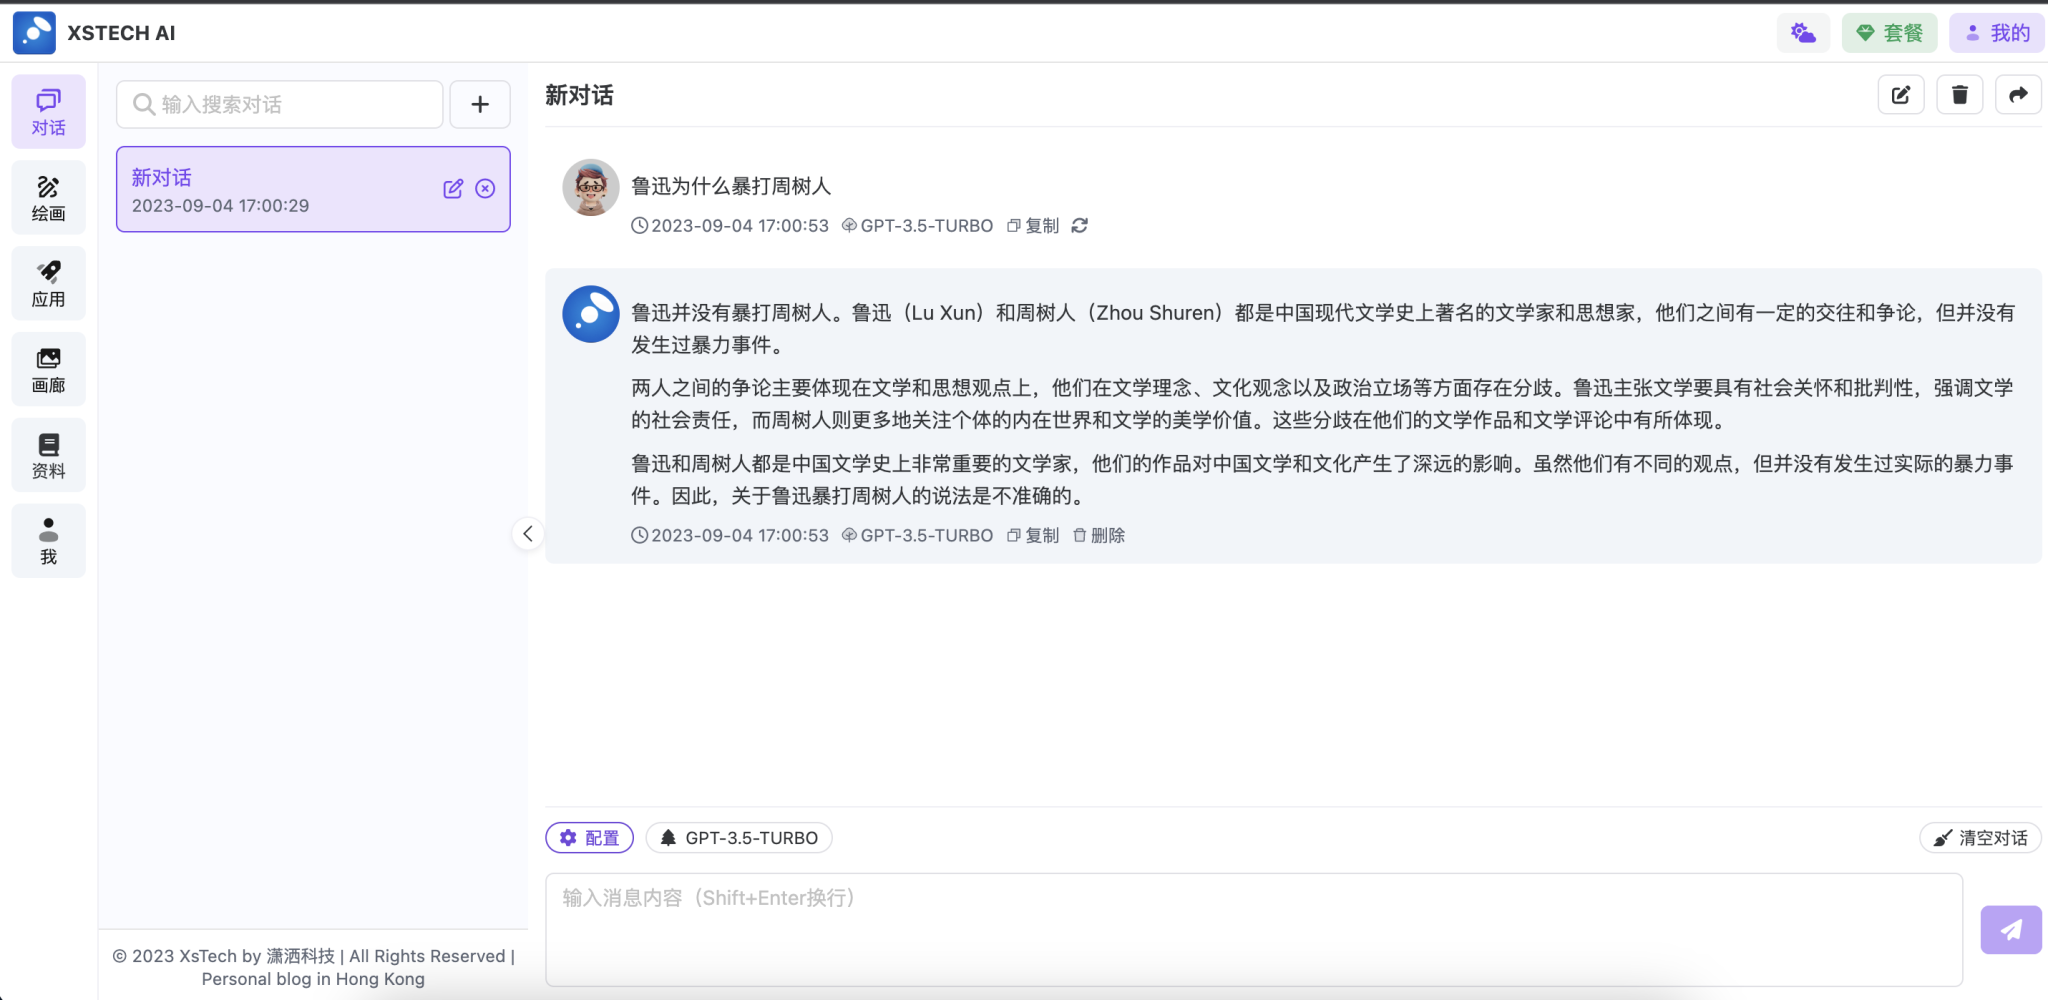Image resolution: width=2048 pixels, height=1000 pixels.
Task: Start a new chat with the plus button
Action: 480,104
